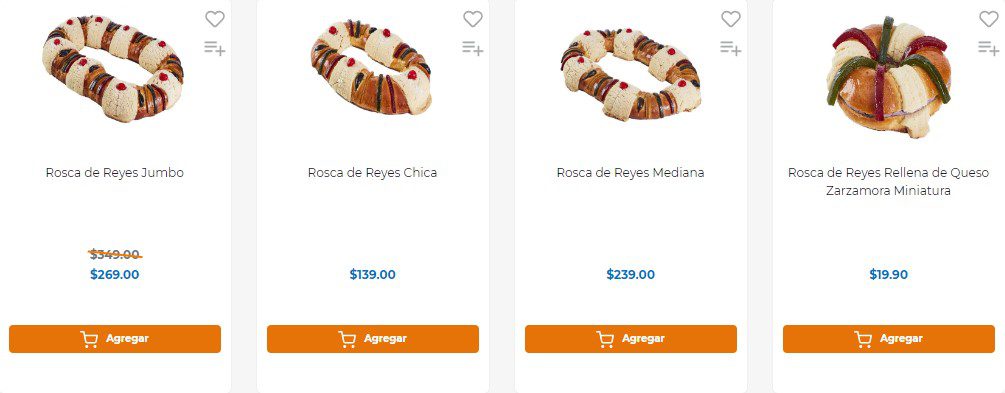
Task: Open the Rosca de Reyes Chica title link
Action: tap(372, 172)
